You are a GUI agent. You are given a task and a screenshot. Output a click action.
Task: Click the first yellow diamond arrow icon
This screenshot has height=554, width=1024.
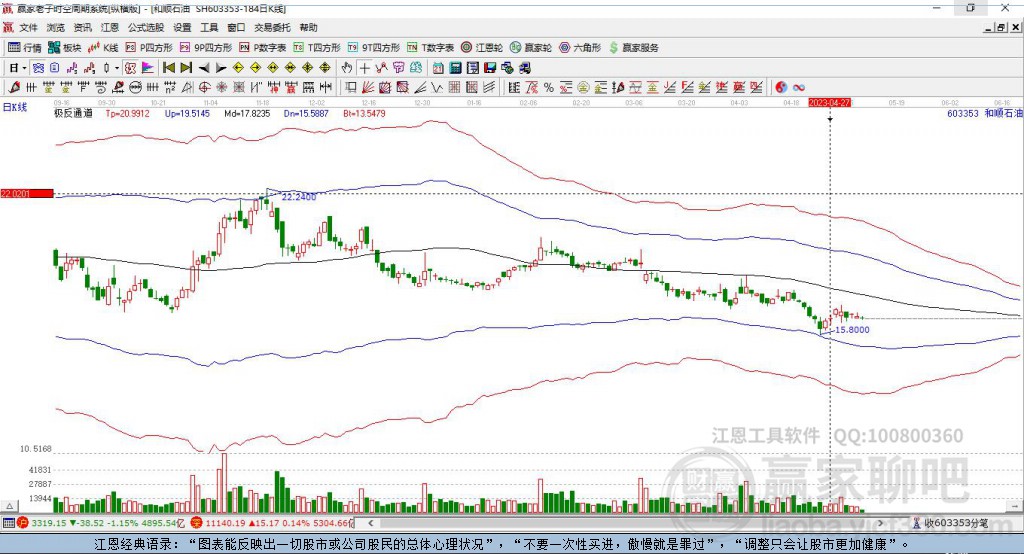point(238,68)
